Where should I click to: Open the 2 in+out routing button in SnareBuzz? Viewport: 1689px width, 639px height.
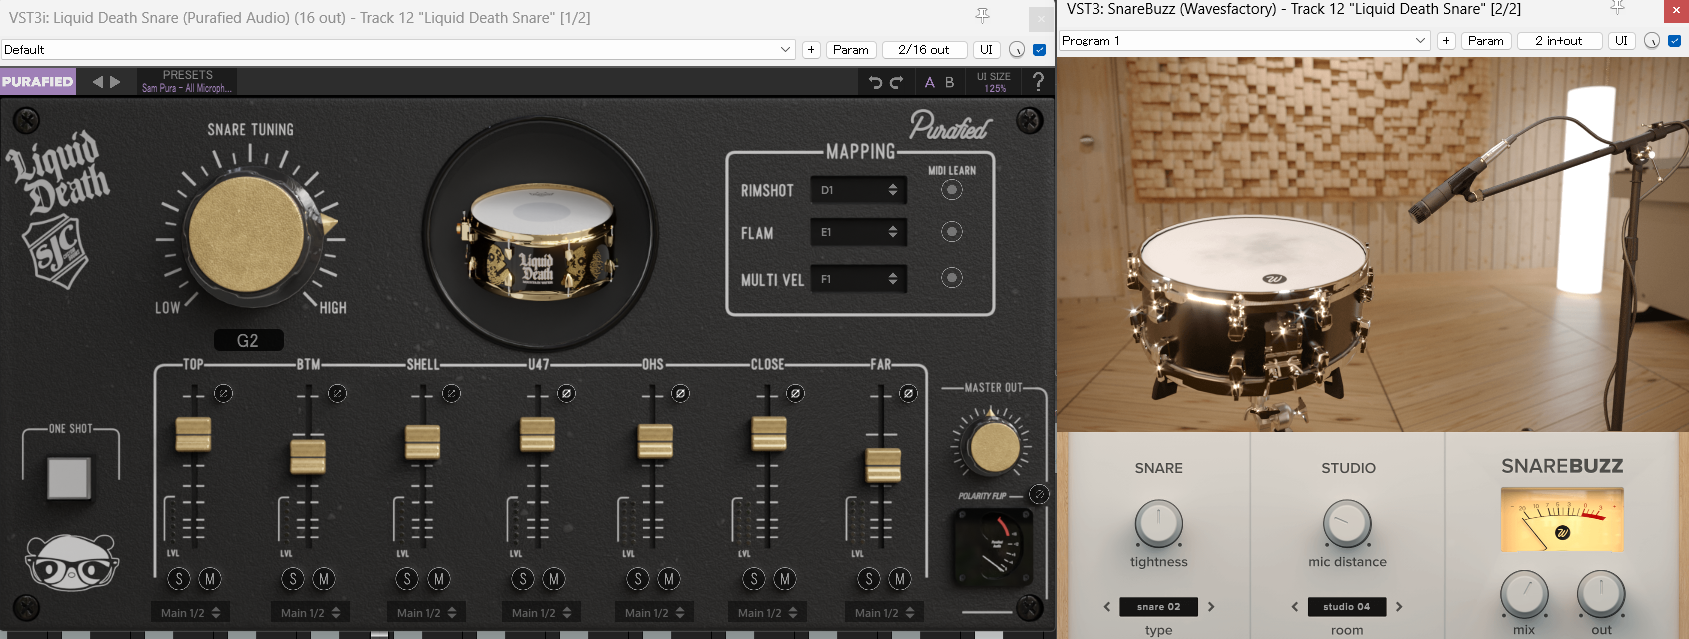[x=1559, y=41]
